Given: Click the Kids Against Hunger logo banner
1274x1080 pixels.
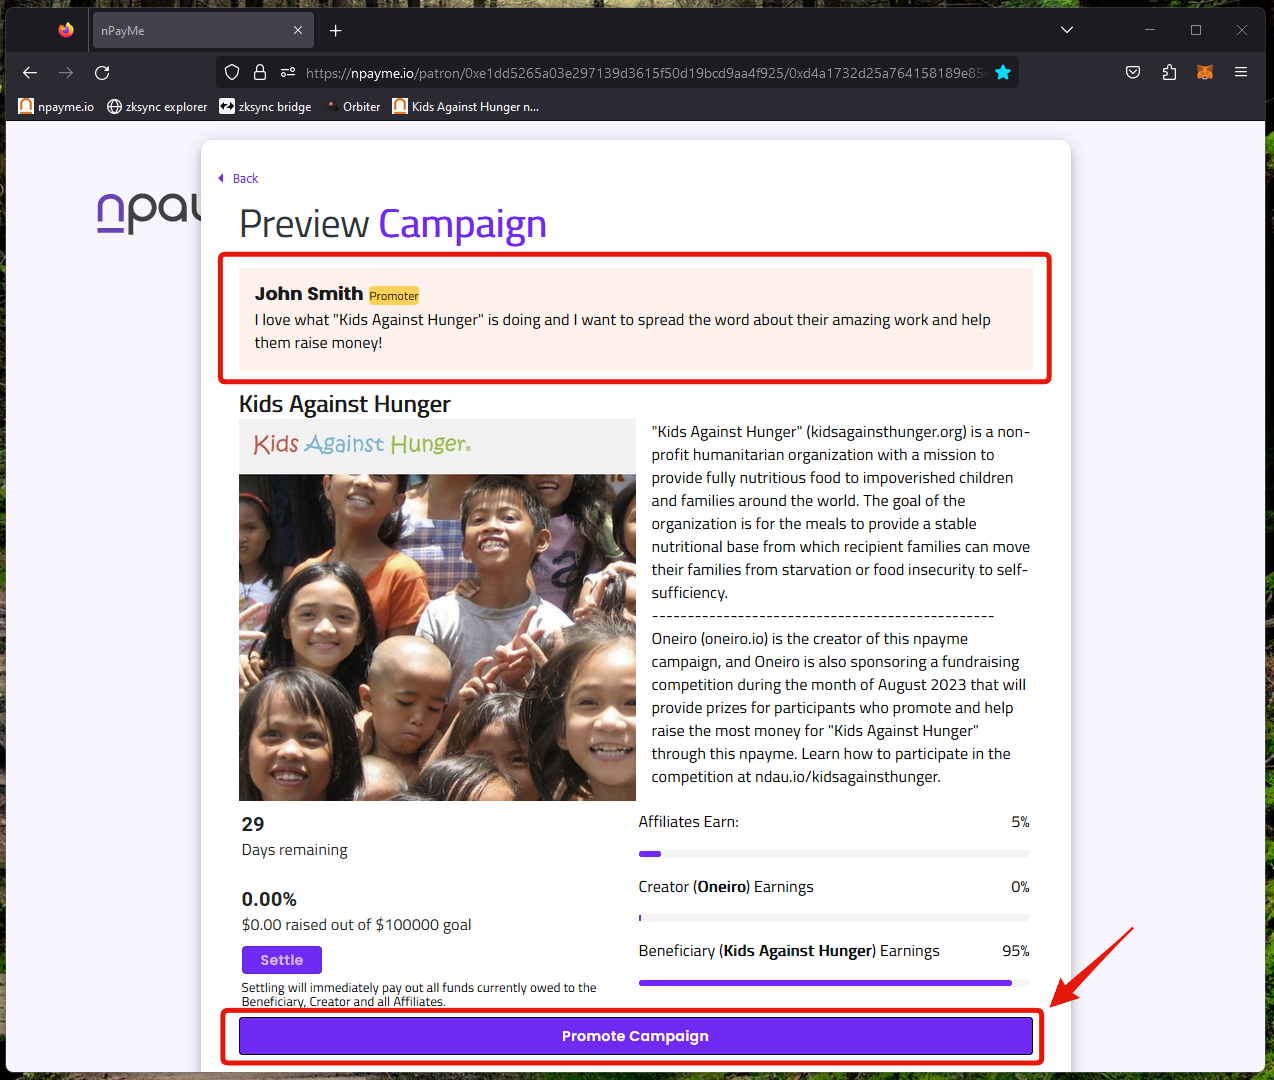Looking at the screenshot, I should coord(437,446).
